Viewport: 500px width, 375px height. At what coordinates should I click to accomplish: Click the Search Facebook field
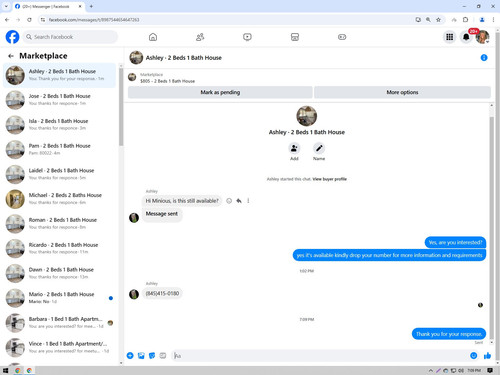[71, 37]
